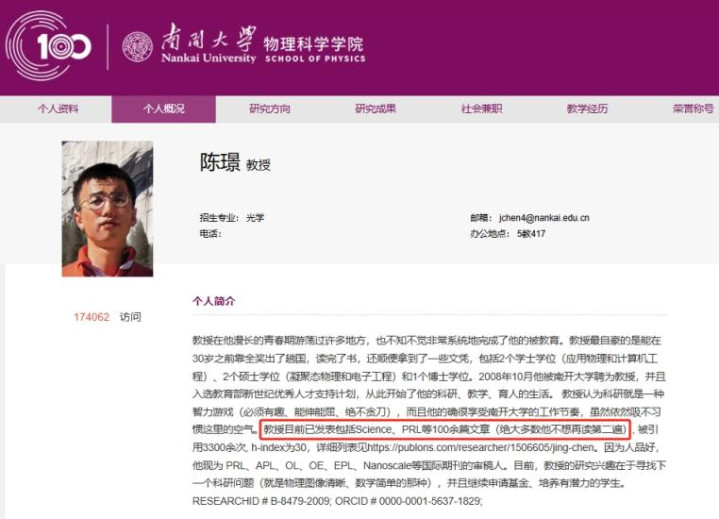Click the 物理科学学院 School of Physics title
The height and width of the screenshot is (519, 719).
click(315, 49)
